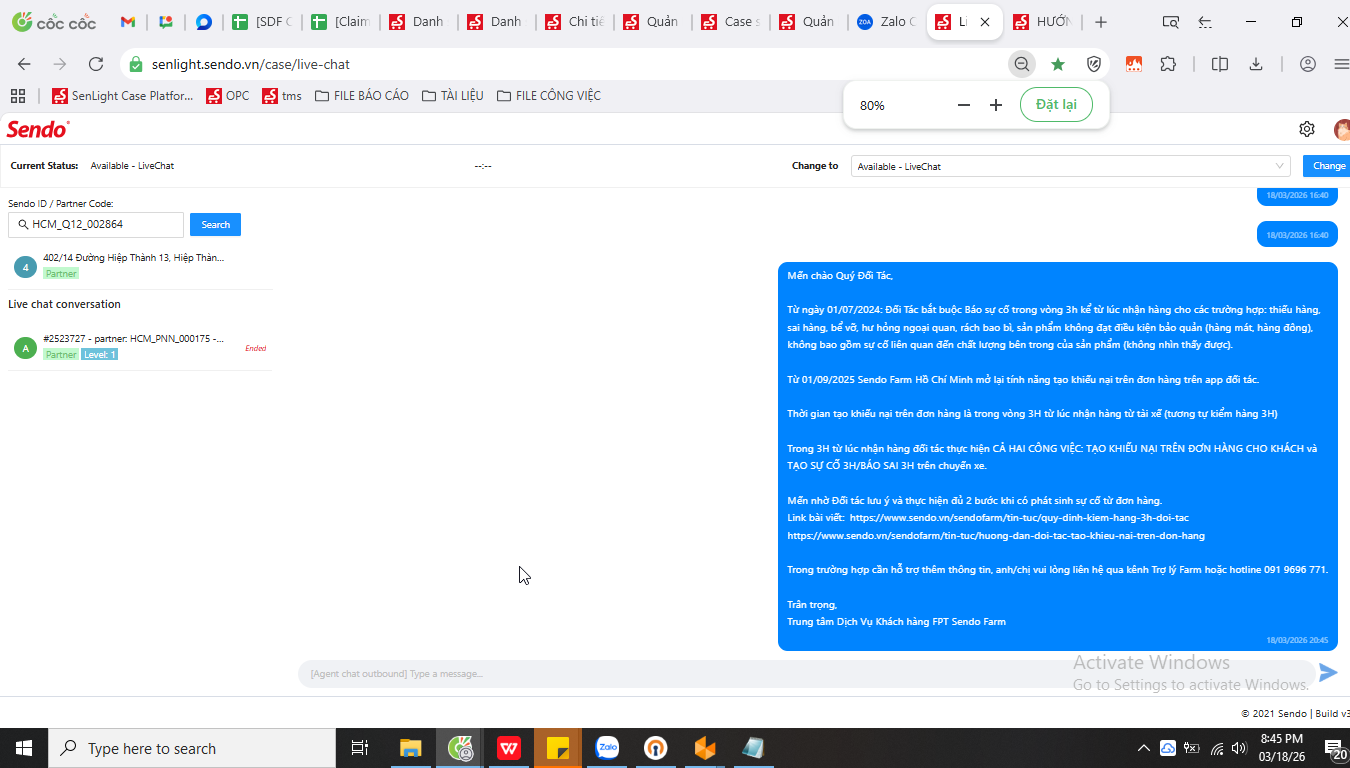This screenshot has width=1350, height=768.
Task: Expand the FILE BÁO CÁO bookmark folder
Action: tap(361, 96)
